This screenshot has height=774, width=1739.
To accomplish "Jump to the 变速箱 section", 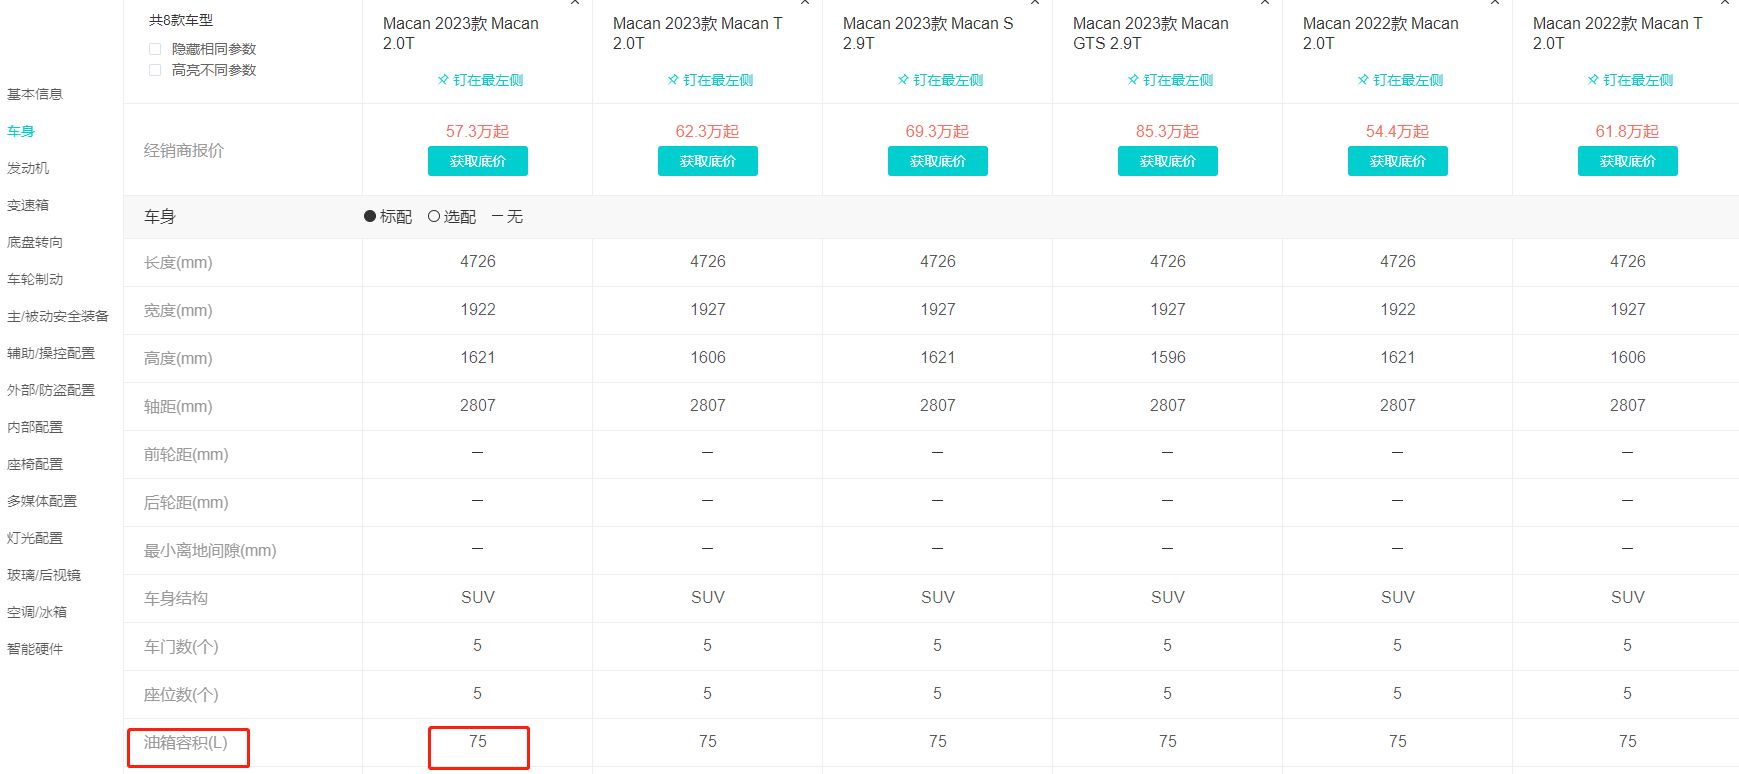I will 28,205.
